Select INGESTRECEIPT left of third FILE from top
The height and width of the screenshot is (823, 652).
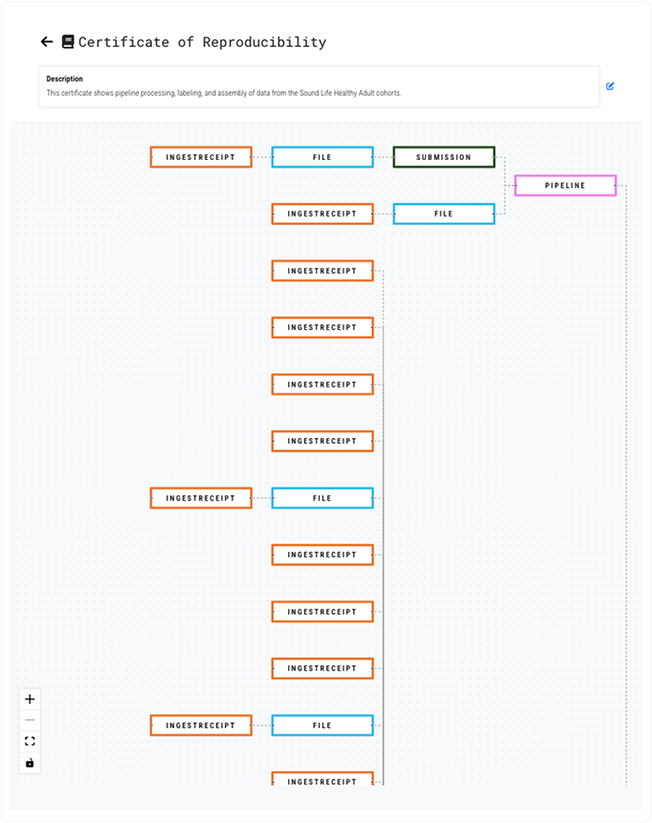pyautogui.click(x=200, y=498)
